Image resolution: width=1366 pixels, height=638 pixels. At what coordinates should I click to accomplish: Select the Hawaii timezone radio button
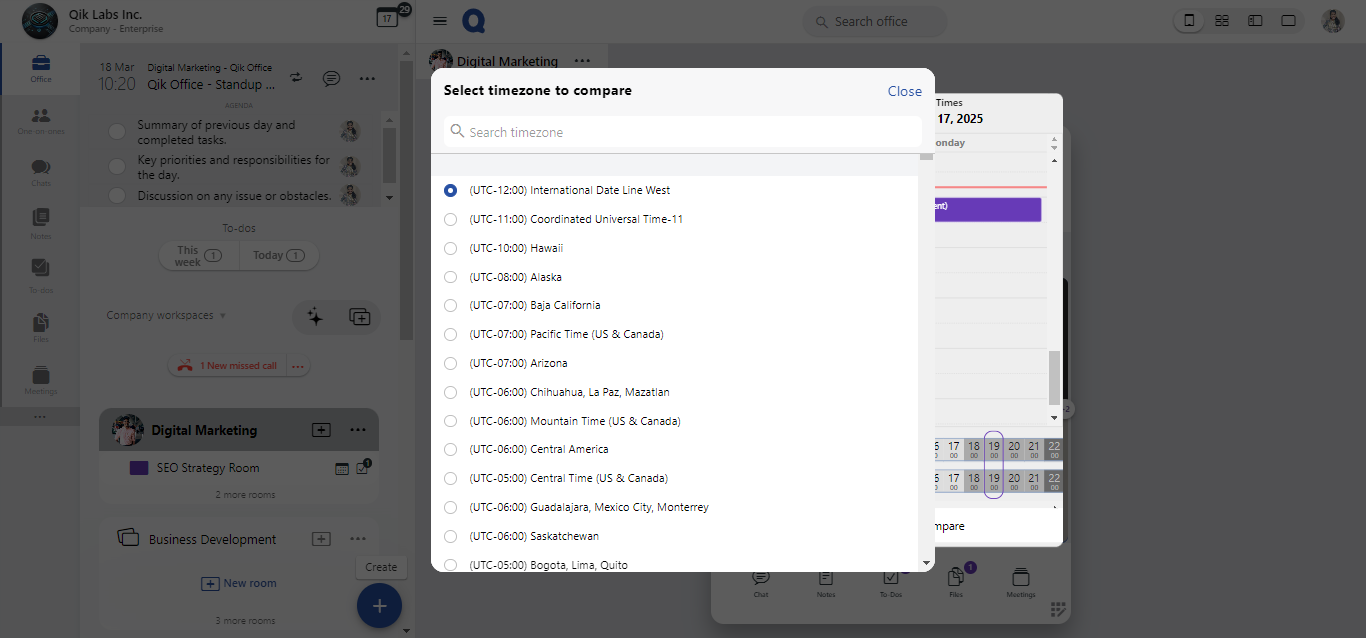(x=450, y=248)
